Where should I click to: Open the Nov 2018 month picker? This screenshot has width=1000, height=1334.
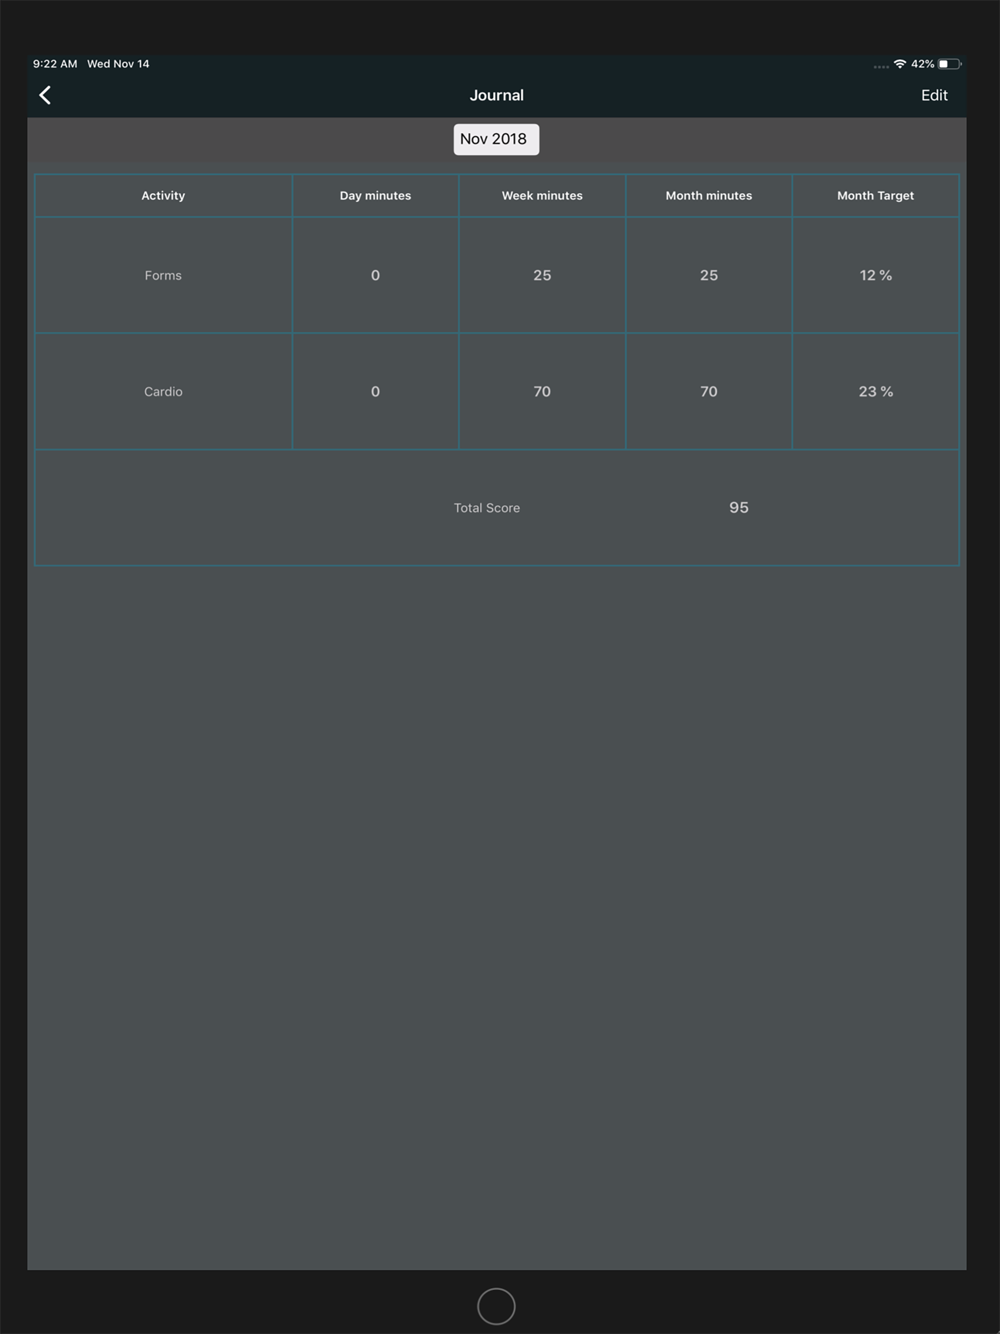[496, 139]
